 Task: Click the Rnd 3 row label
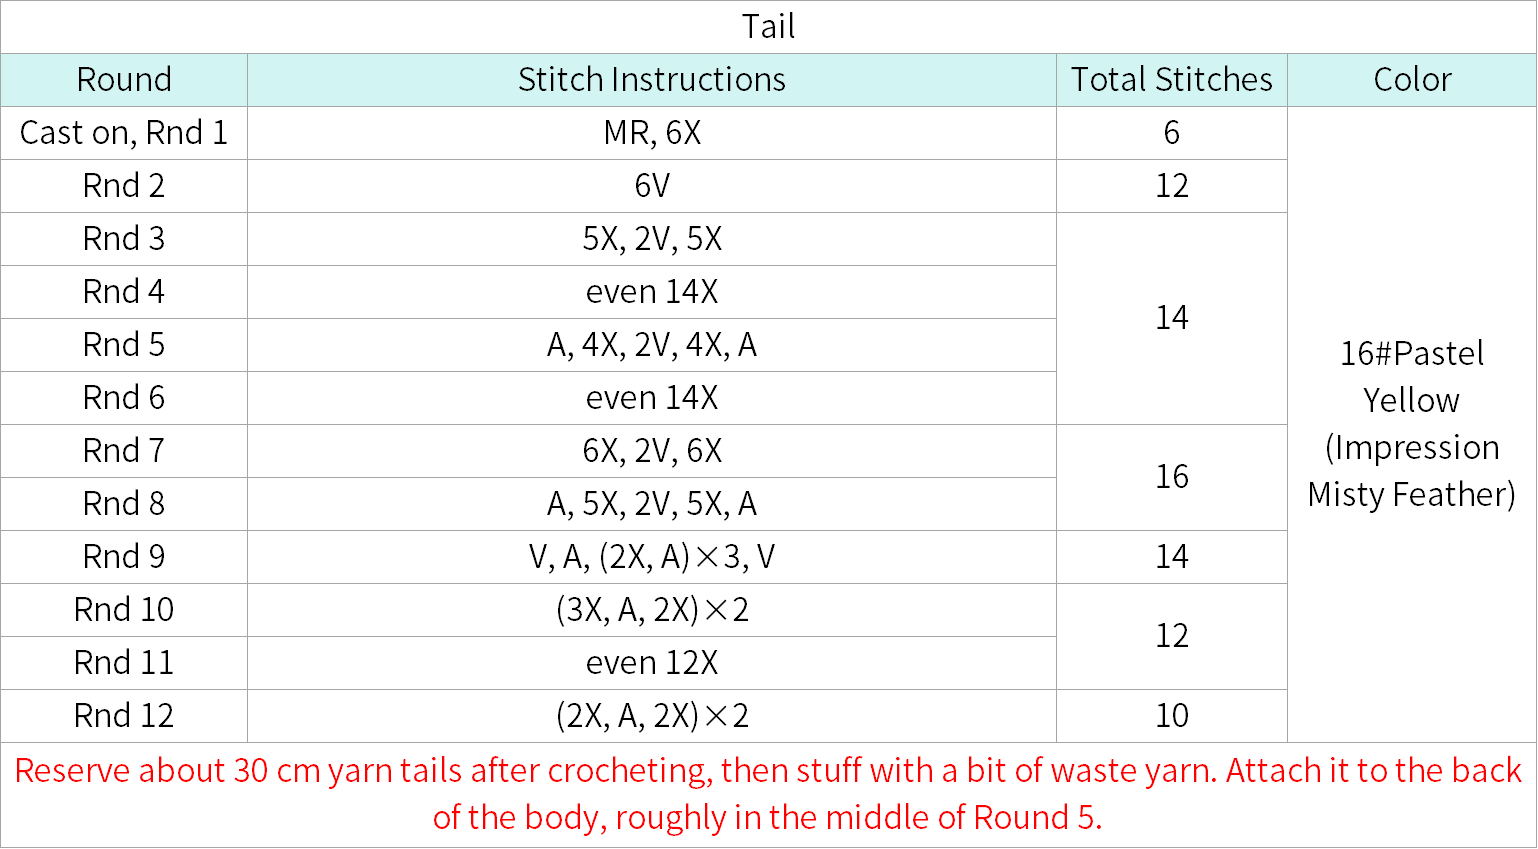click(124, 239)
